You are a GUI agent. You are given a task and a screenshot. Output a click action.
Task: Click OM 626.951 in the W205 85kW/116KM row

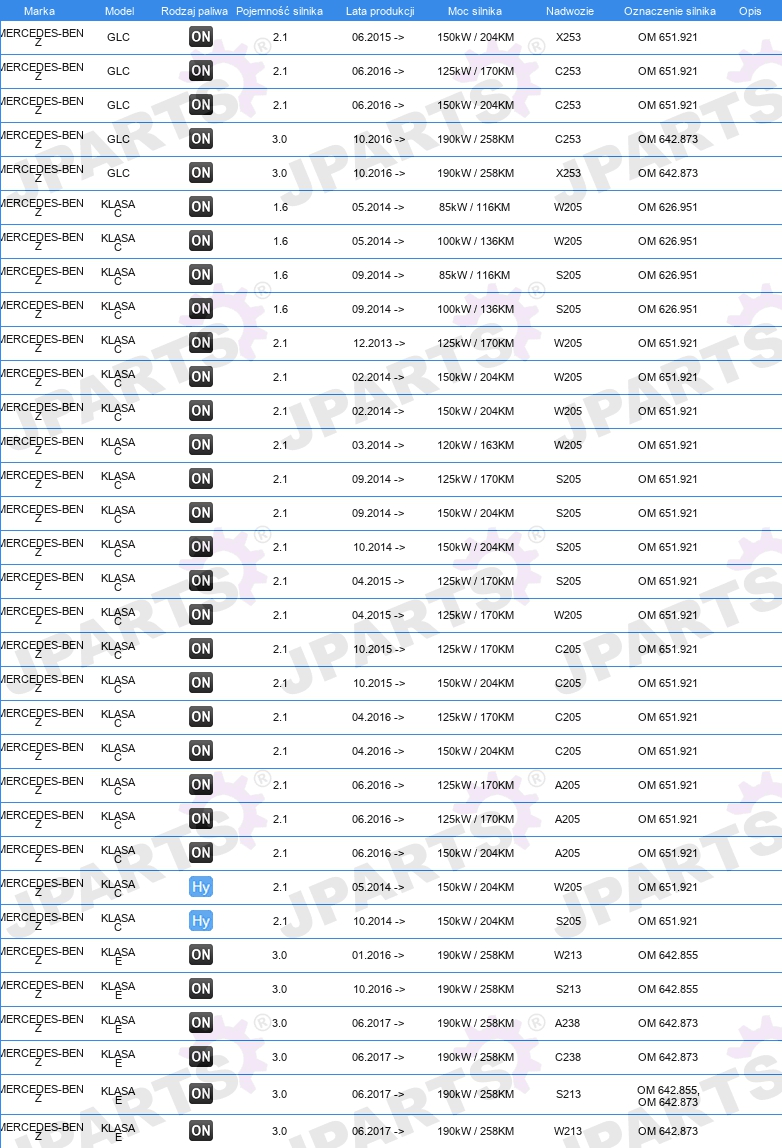point(668,207)
